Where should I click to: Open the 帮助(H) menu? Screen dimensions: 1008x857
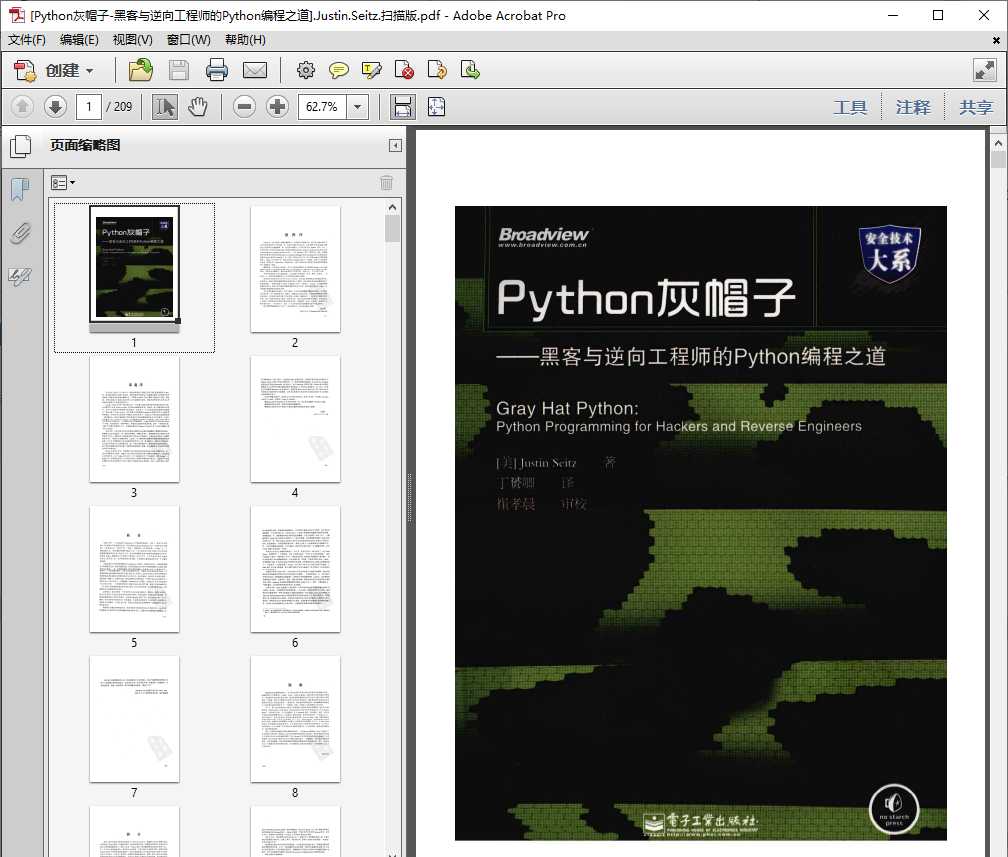[x=245, y=40]
